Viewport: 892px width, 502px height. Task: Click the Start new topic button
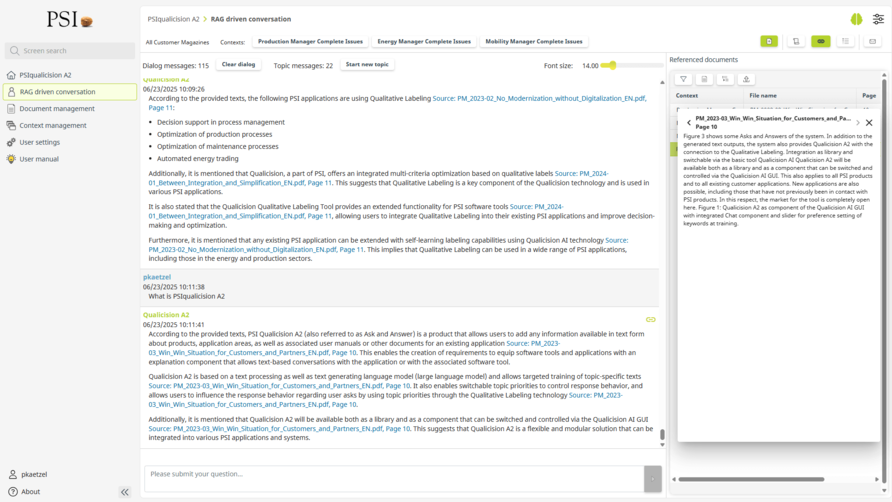(x=367, y=65)
